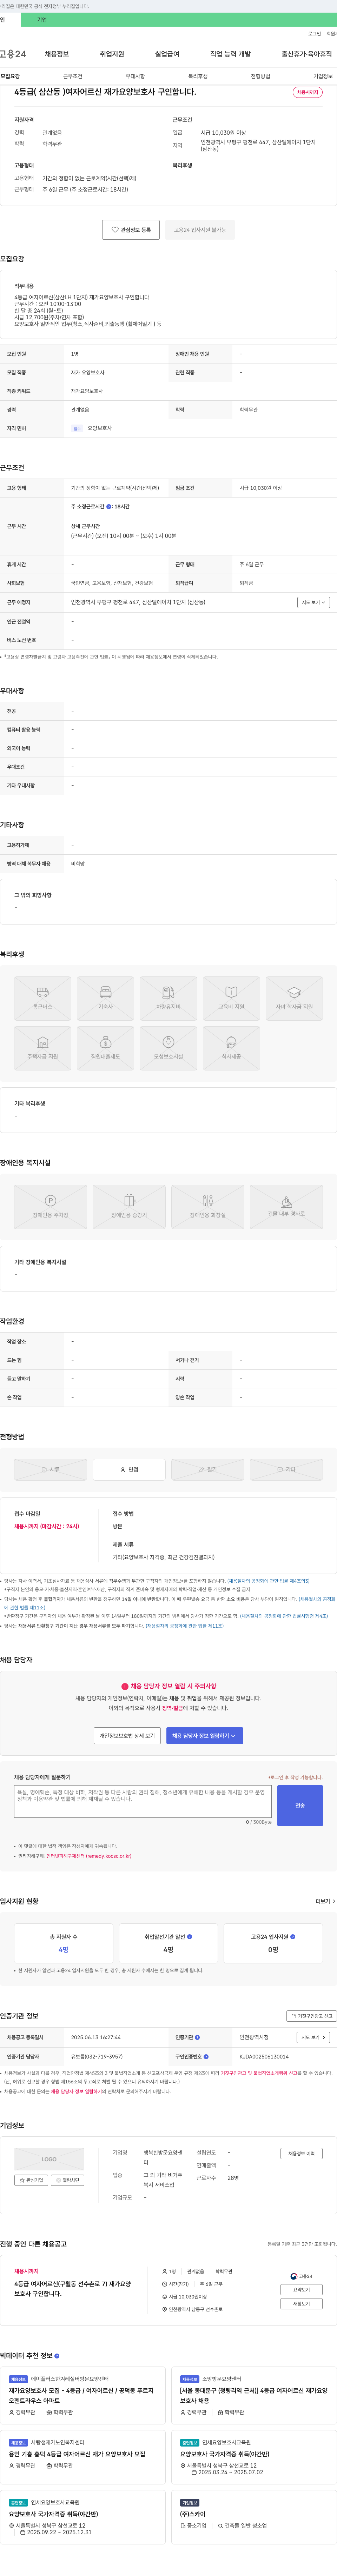This screenshot has height=2576, width=337.
Task: Click the 고용24 logo
Action: click(13, 54)
